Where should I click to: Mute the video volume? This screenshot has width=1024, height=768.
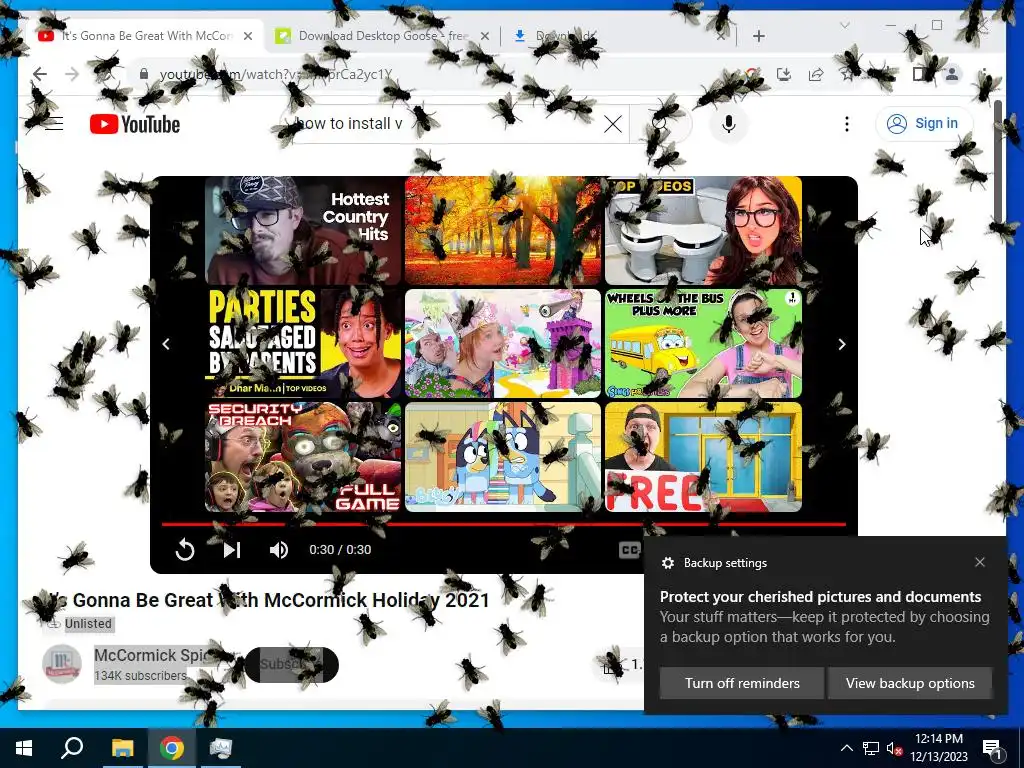click(279, 550)
